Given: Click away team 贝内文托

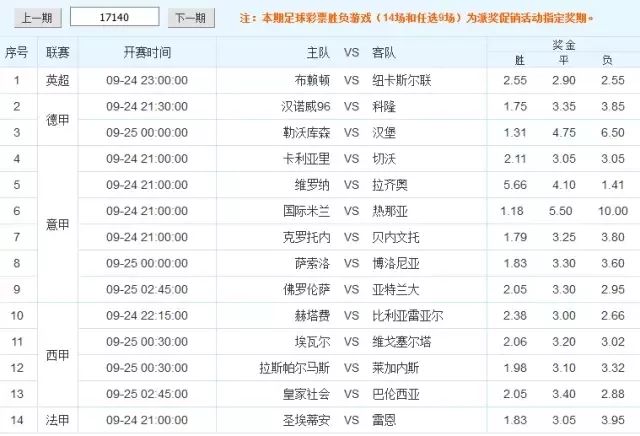Looking at the screenshot, I should (x=396, y=237).
